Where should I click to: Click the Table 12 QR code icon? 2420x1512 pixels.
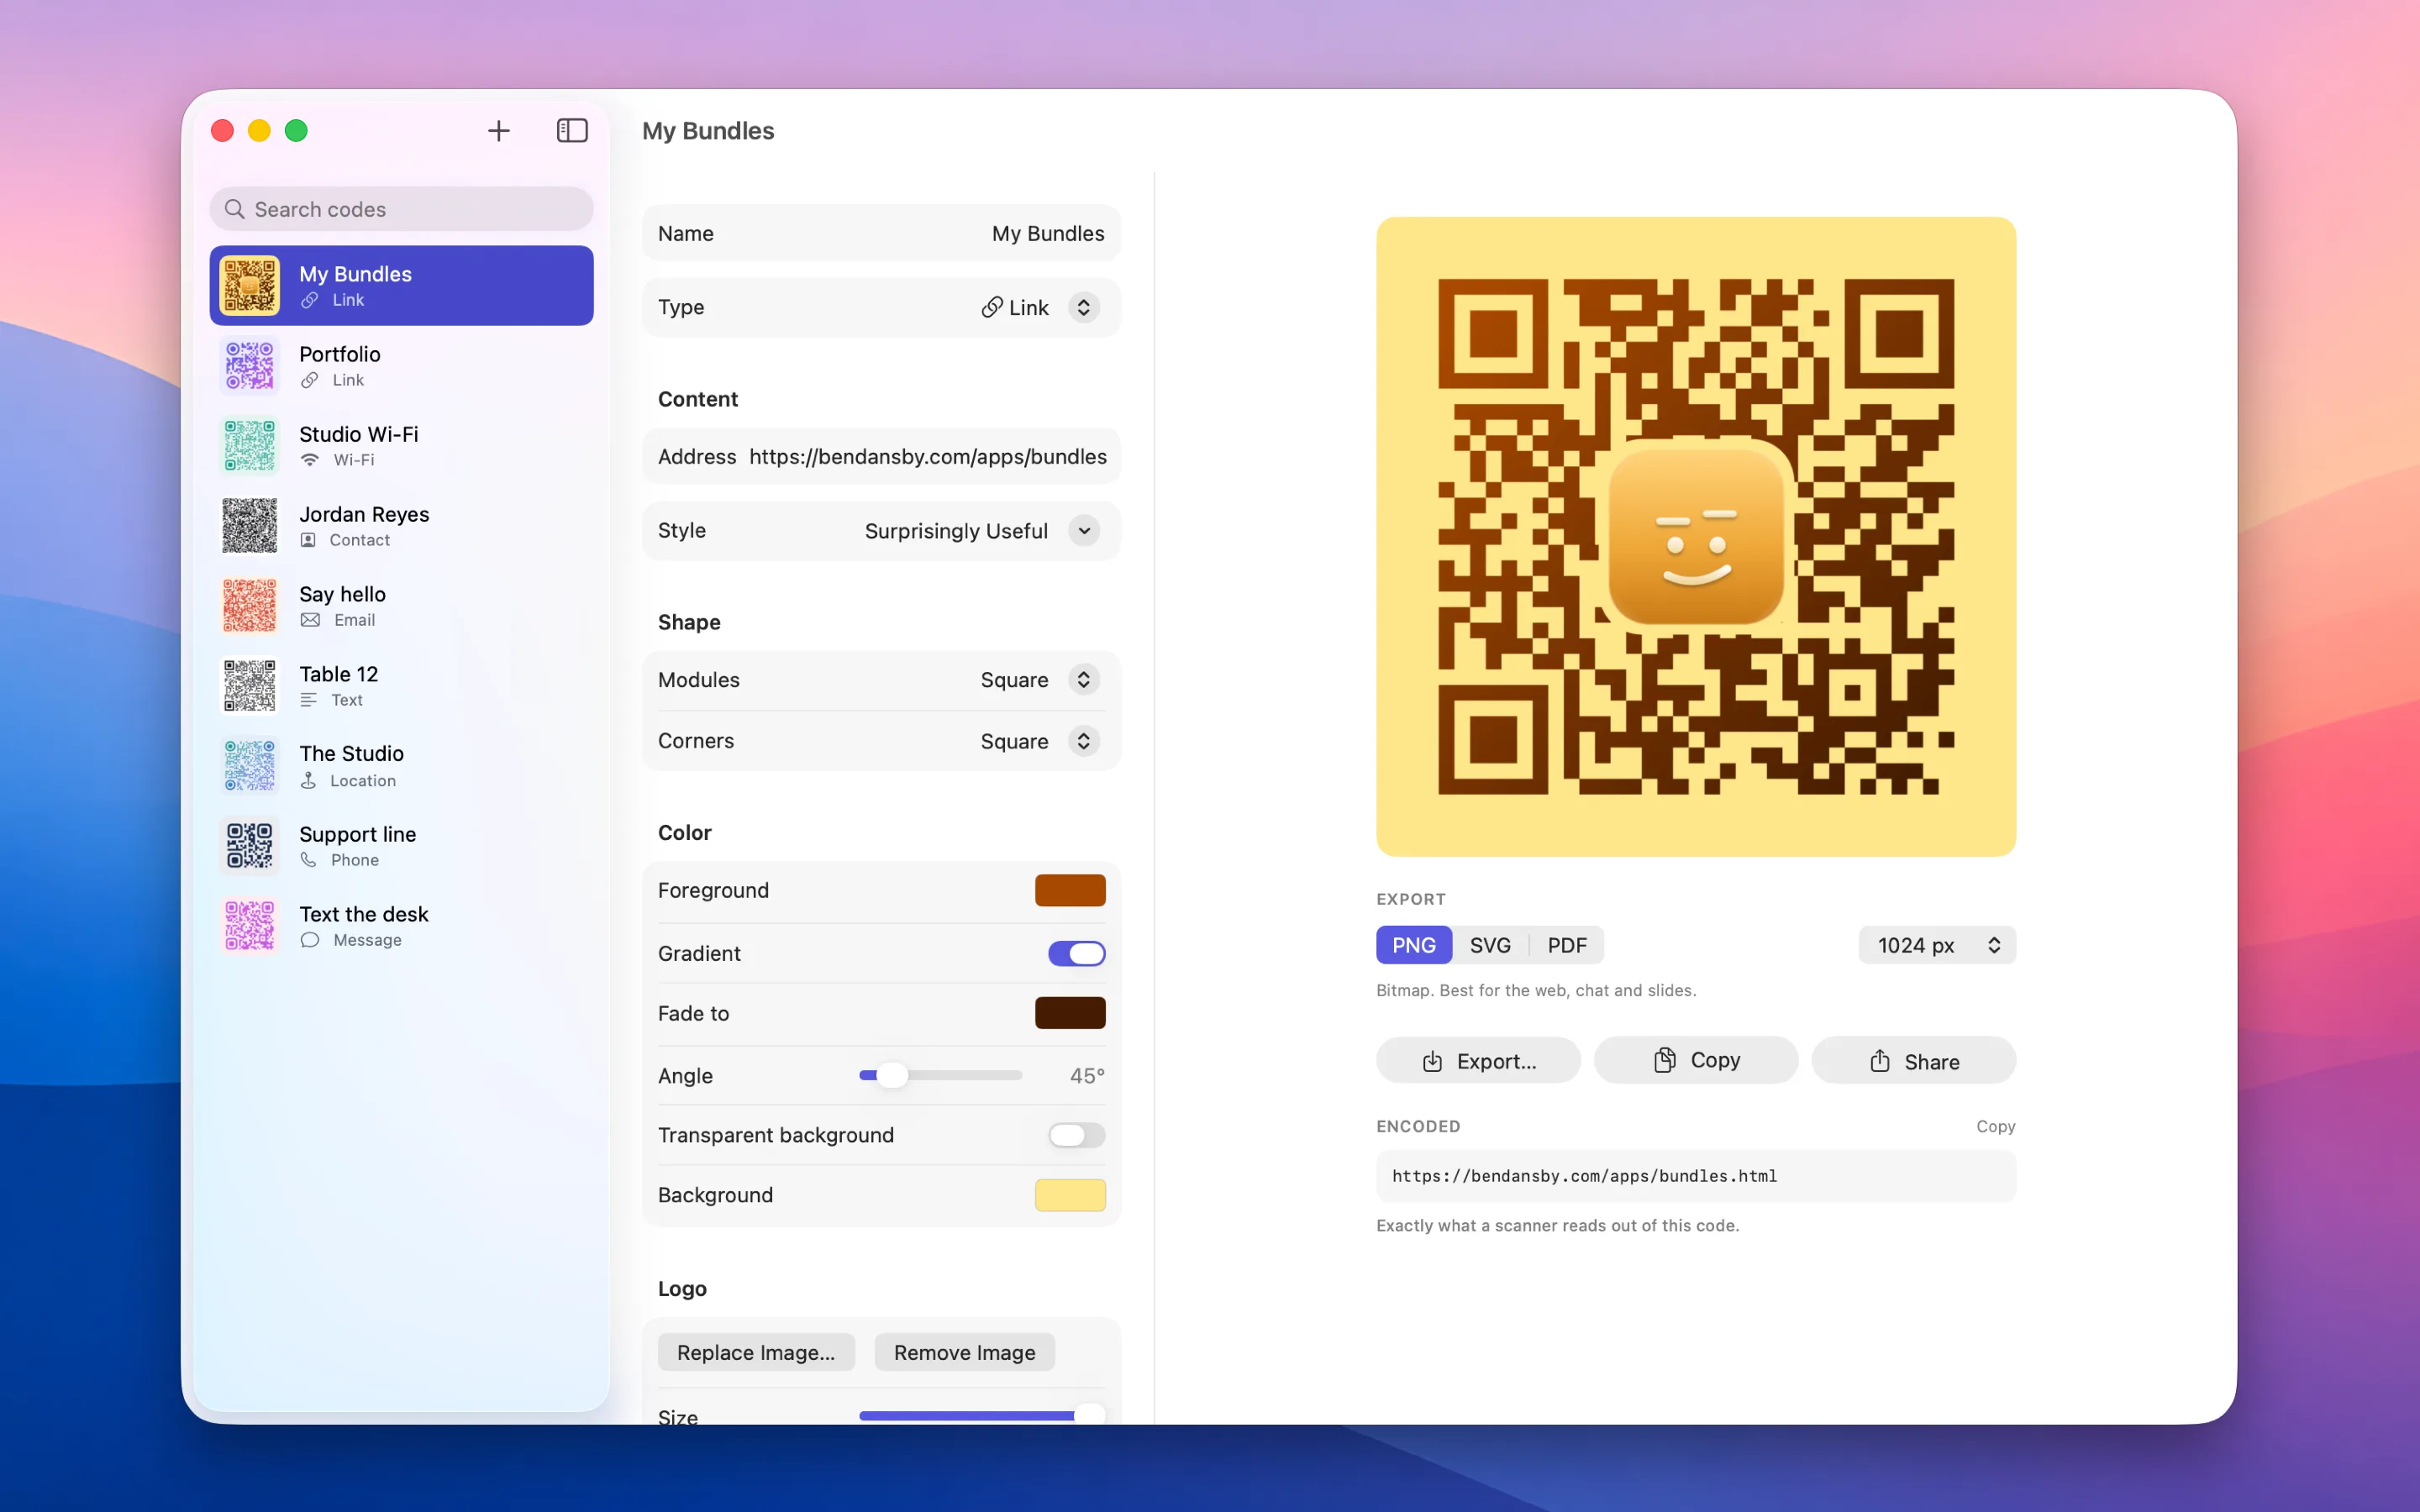click(250, 686)
